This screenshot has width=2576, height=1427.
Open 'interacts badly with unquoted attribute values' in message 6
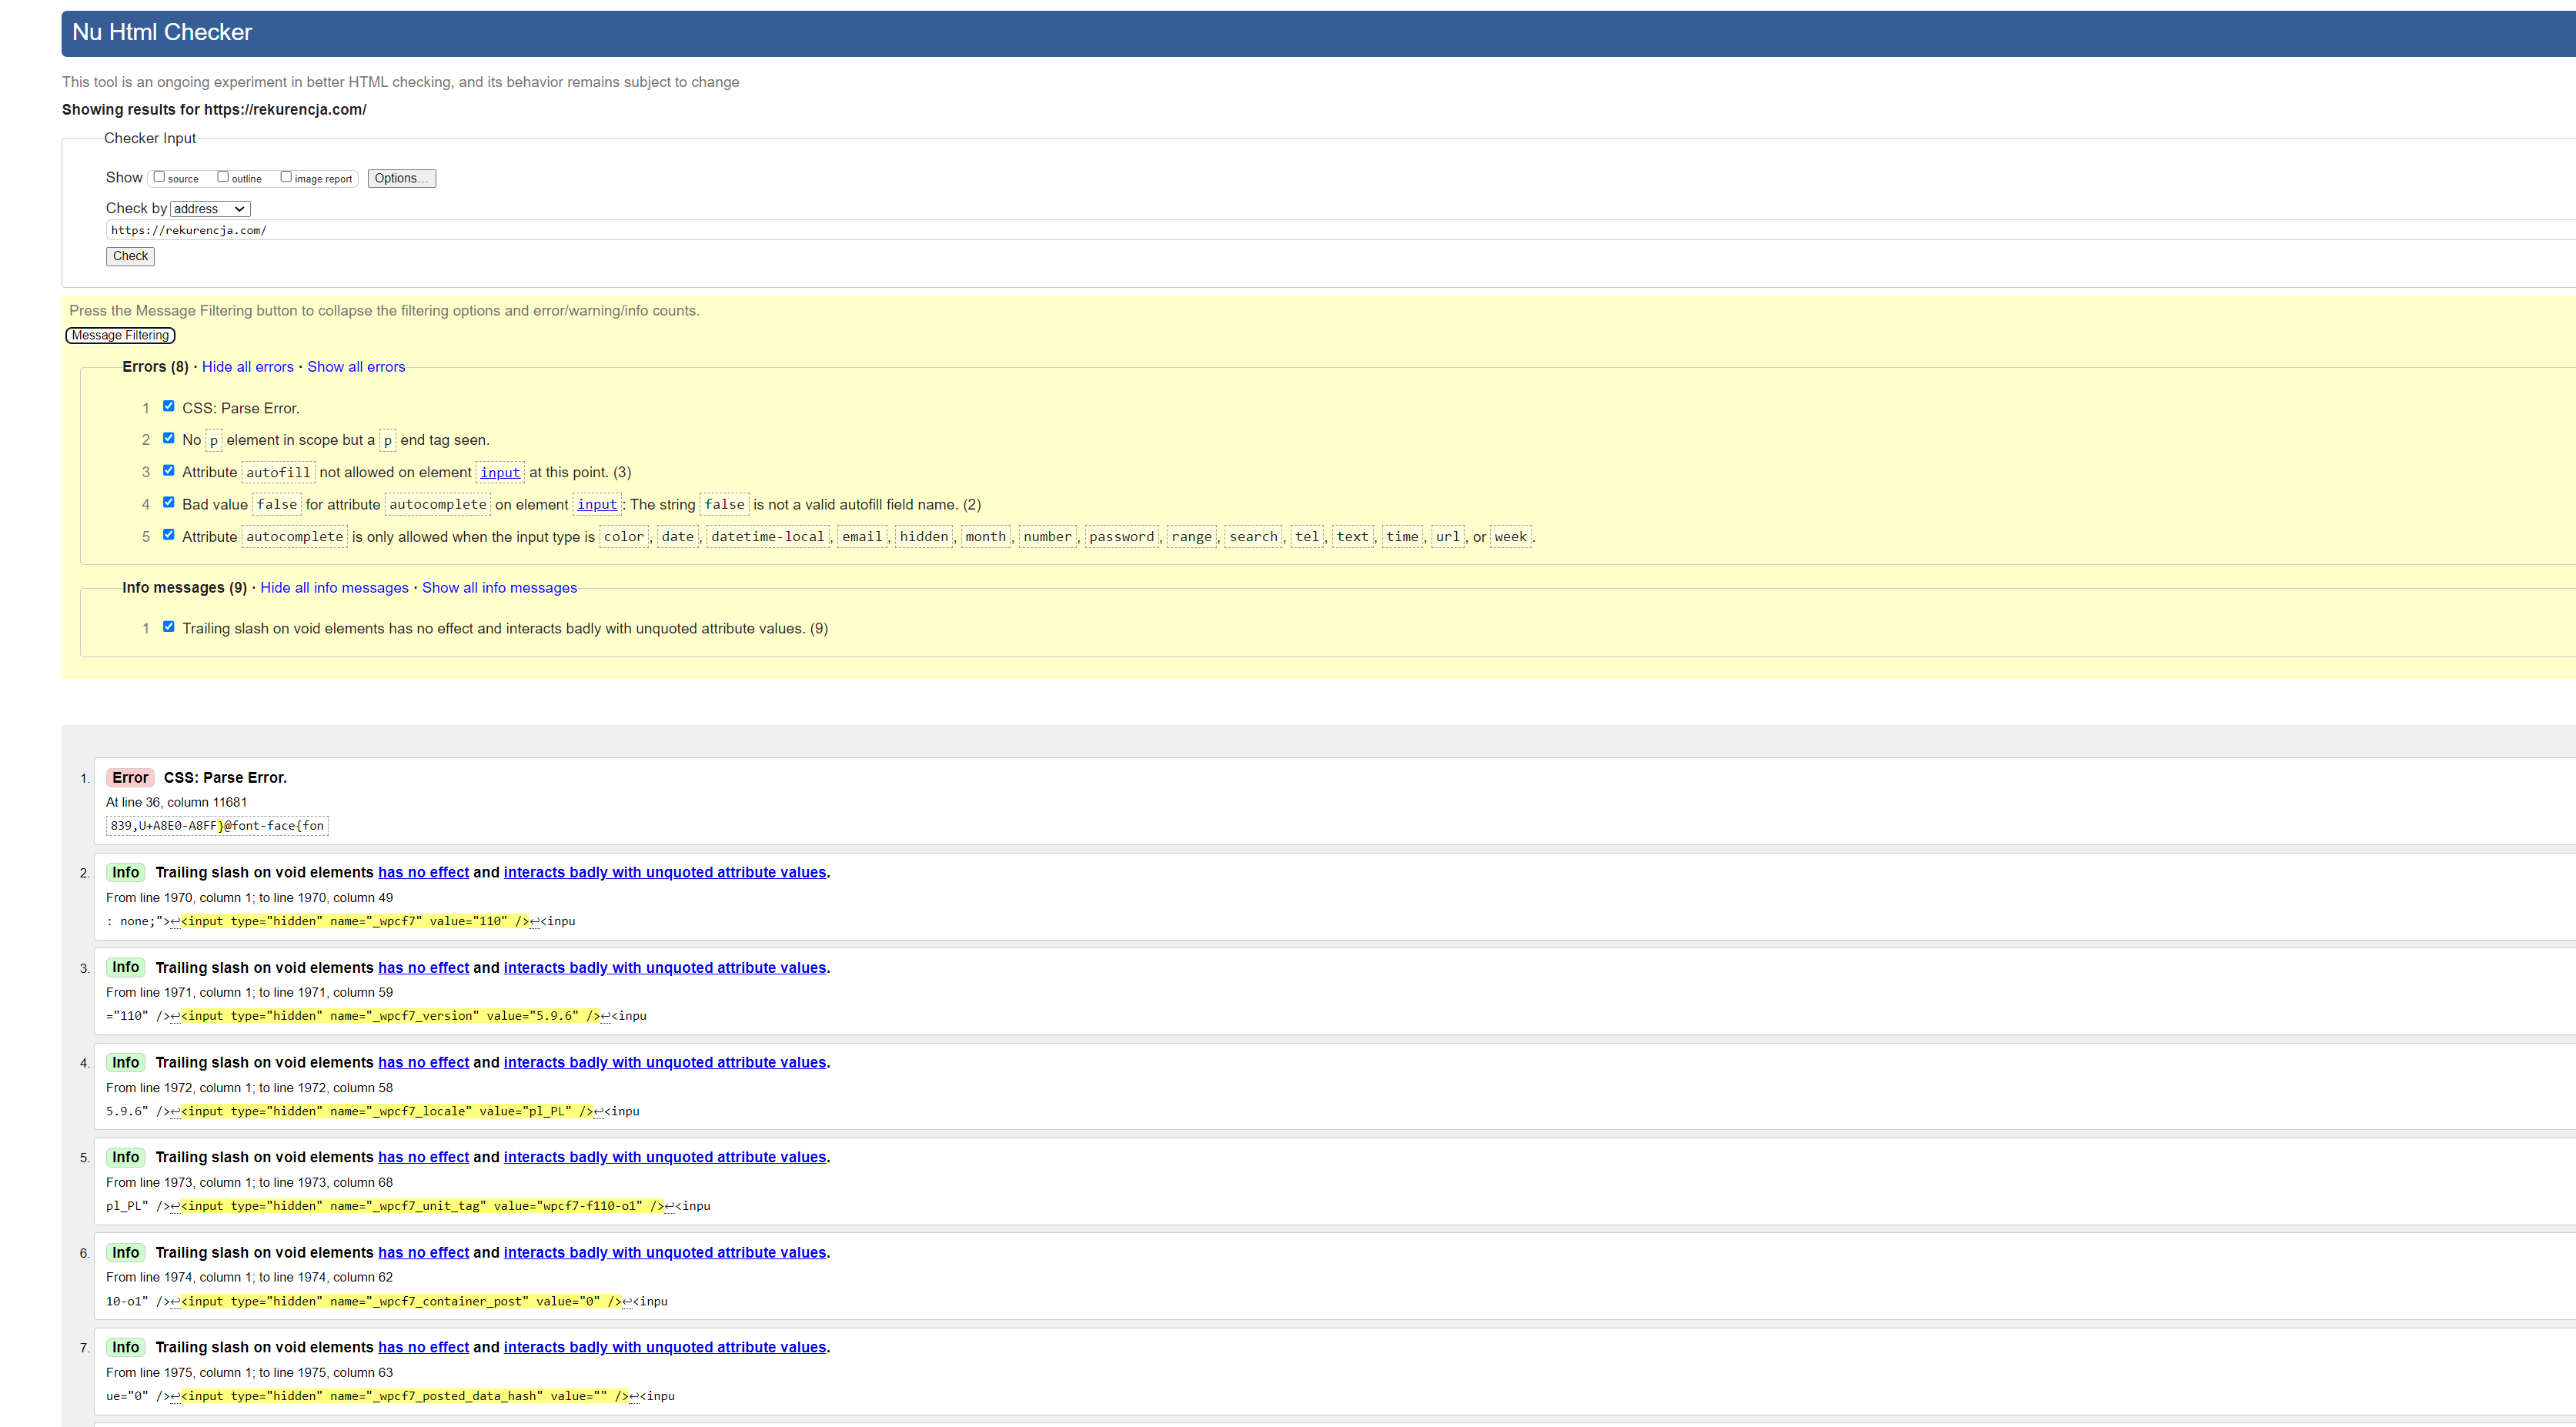point(665,1253)
